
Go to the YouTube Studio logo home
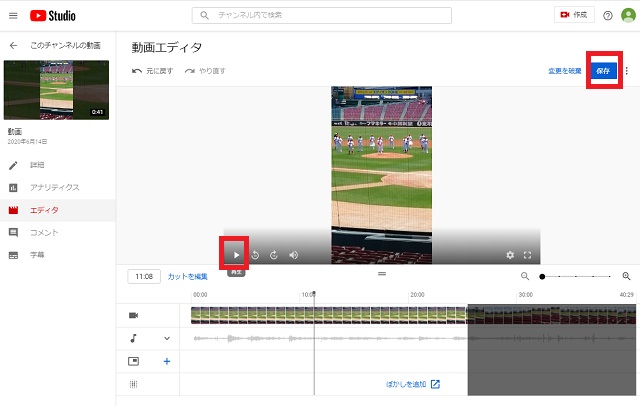click(53, 16)
